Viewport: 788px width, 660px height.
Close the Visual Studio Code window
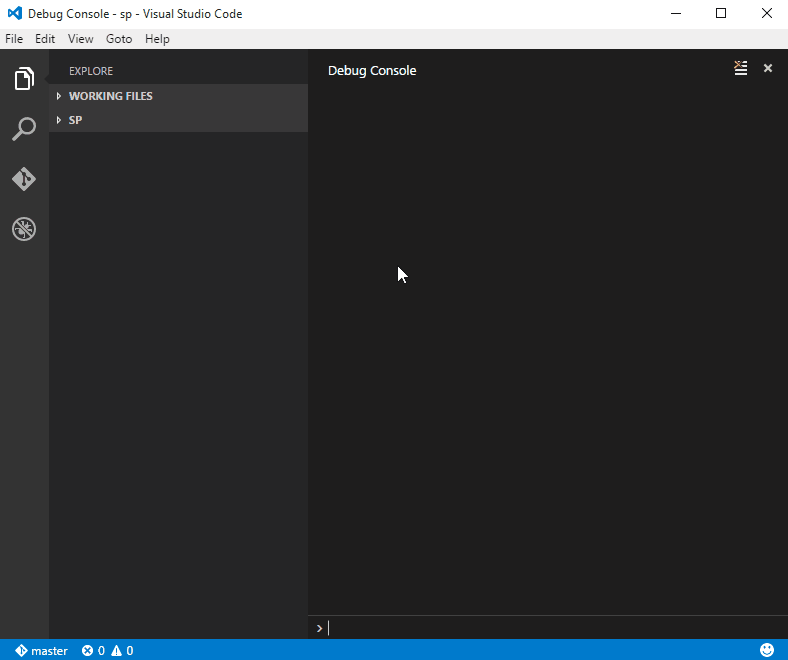(766, 14)
